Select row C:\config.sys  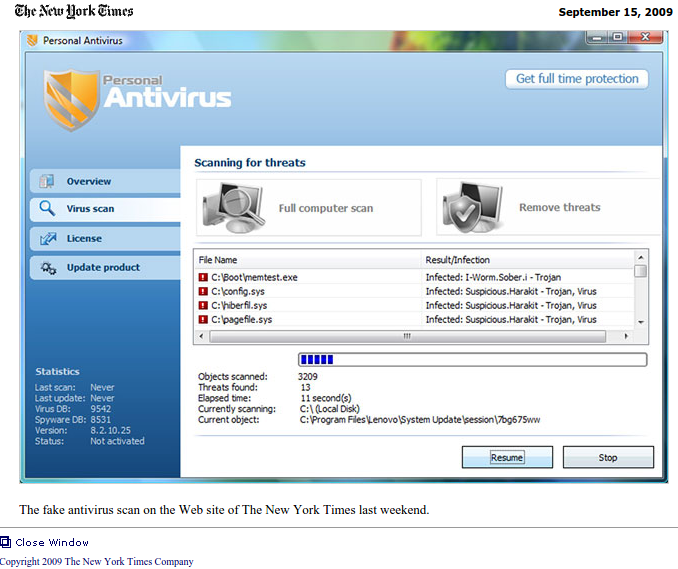coord(414,291)
